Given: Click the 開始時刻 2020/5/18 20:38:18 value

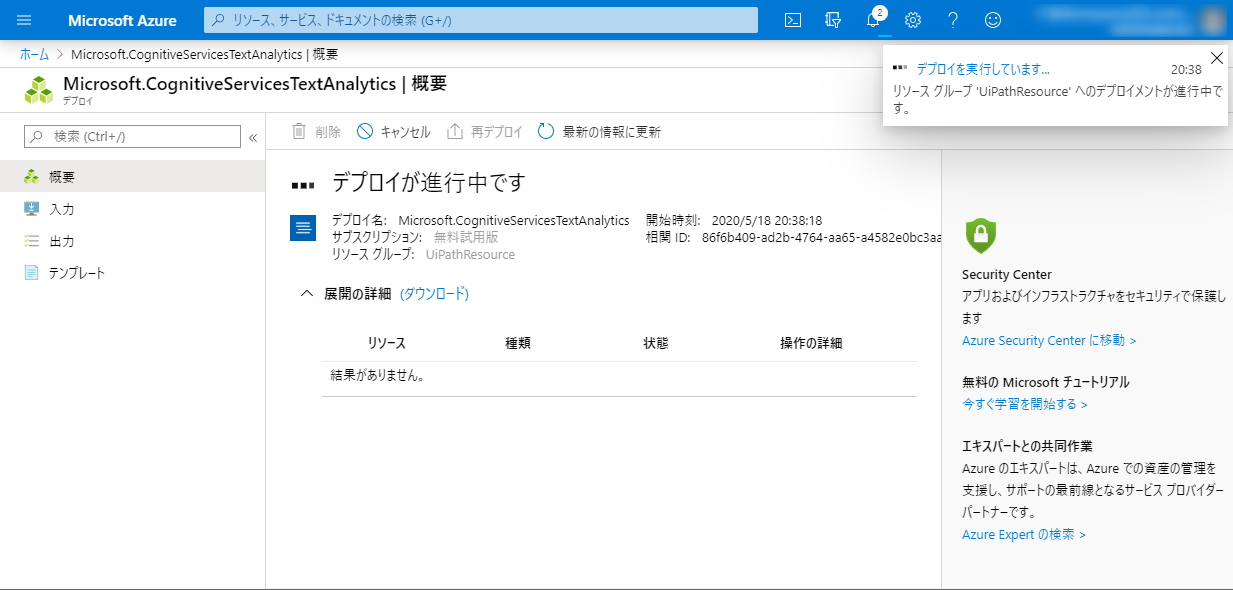Looking at the screenshot, I should tap(767, 221).
